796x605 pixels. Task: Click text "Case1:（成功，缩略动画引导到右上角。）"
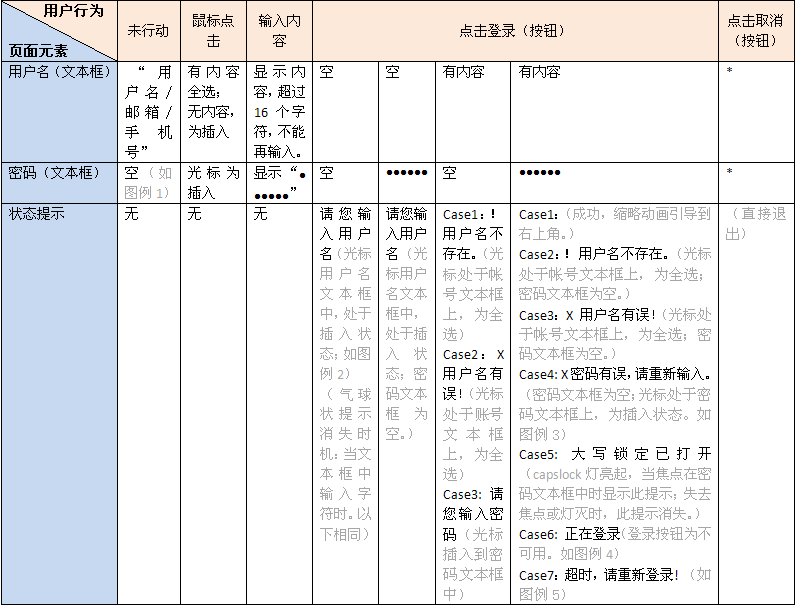pyautogui.click(x=614, y=224)
